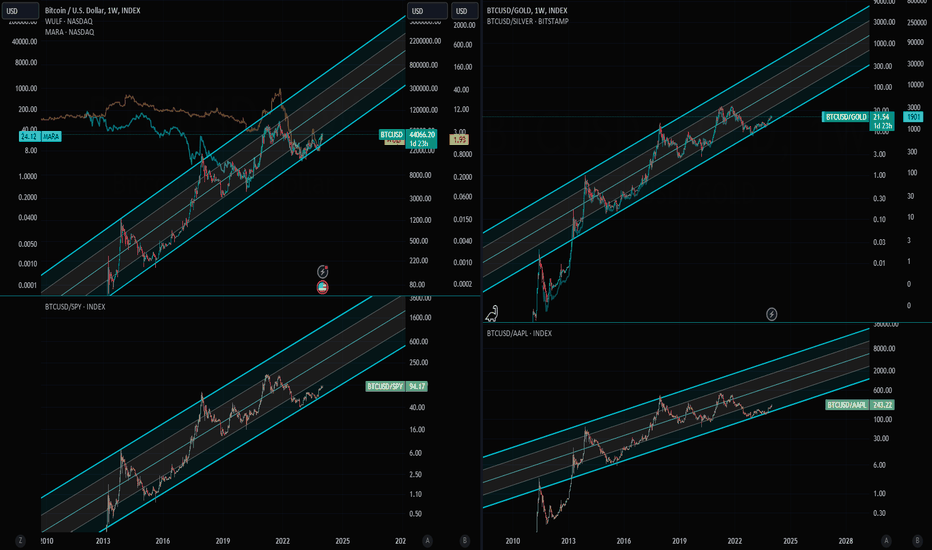Click the dinosaur icon in the BTCUSD/GOLD chart
Viewport: 932px width, 550px height.
[492, 313]
